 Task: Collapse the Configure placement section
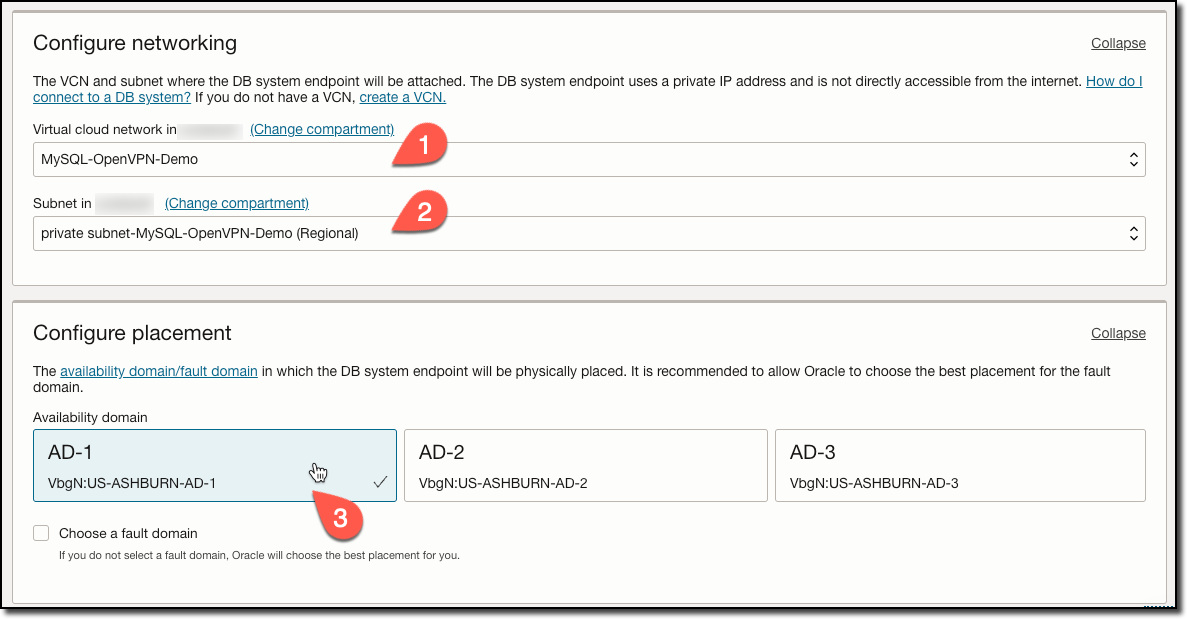point(1117,333)
